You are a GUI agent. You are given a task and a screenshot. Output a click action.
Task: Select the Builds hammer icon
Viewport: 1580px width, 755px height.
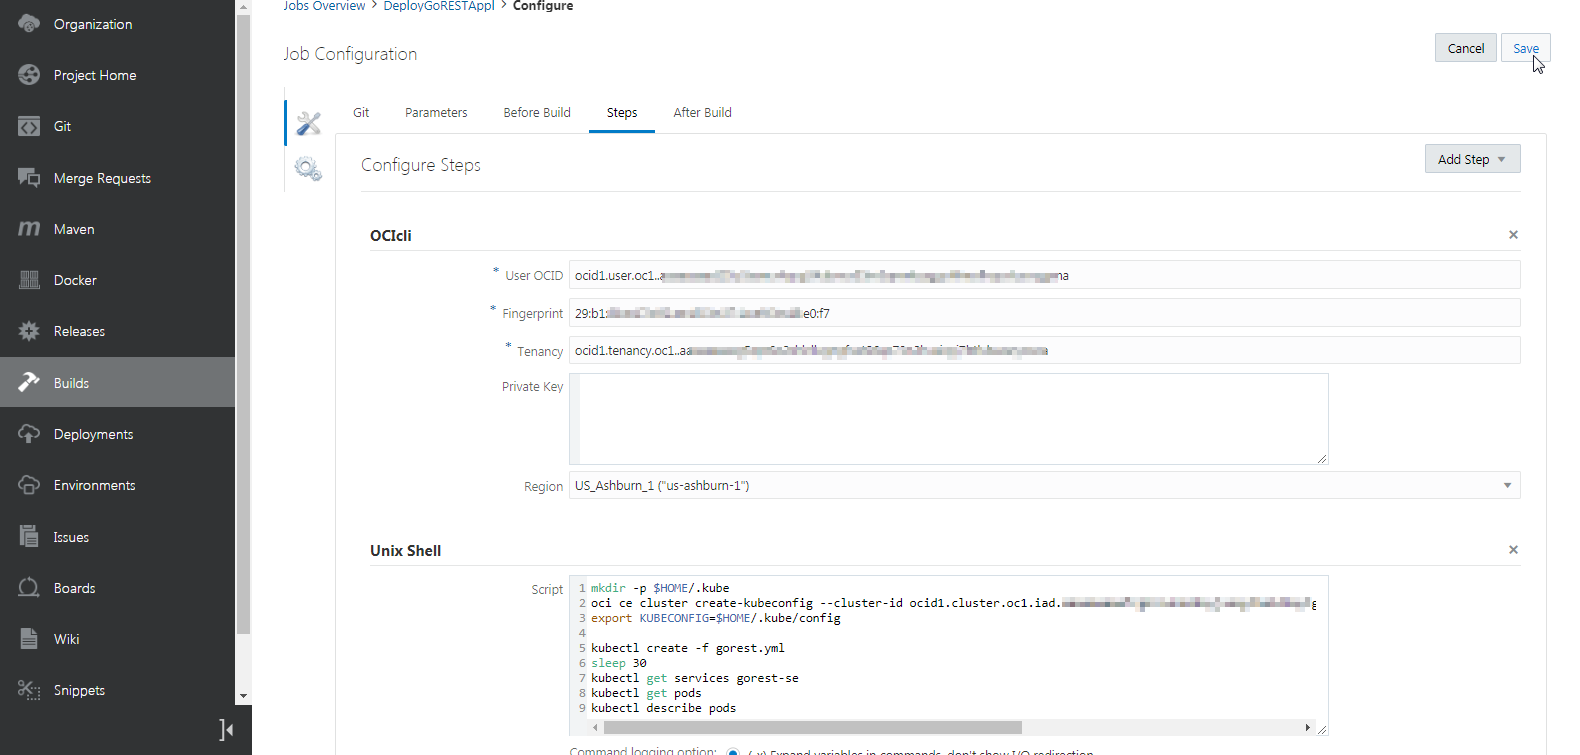(x=29, y=382)
